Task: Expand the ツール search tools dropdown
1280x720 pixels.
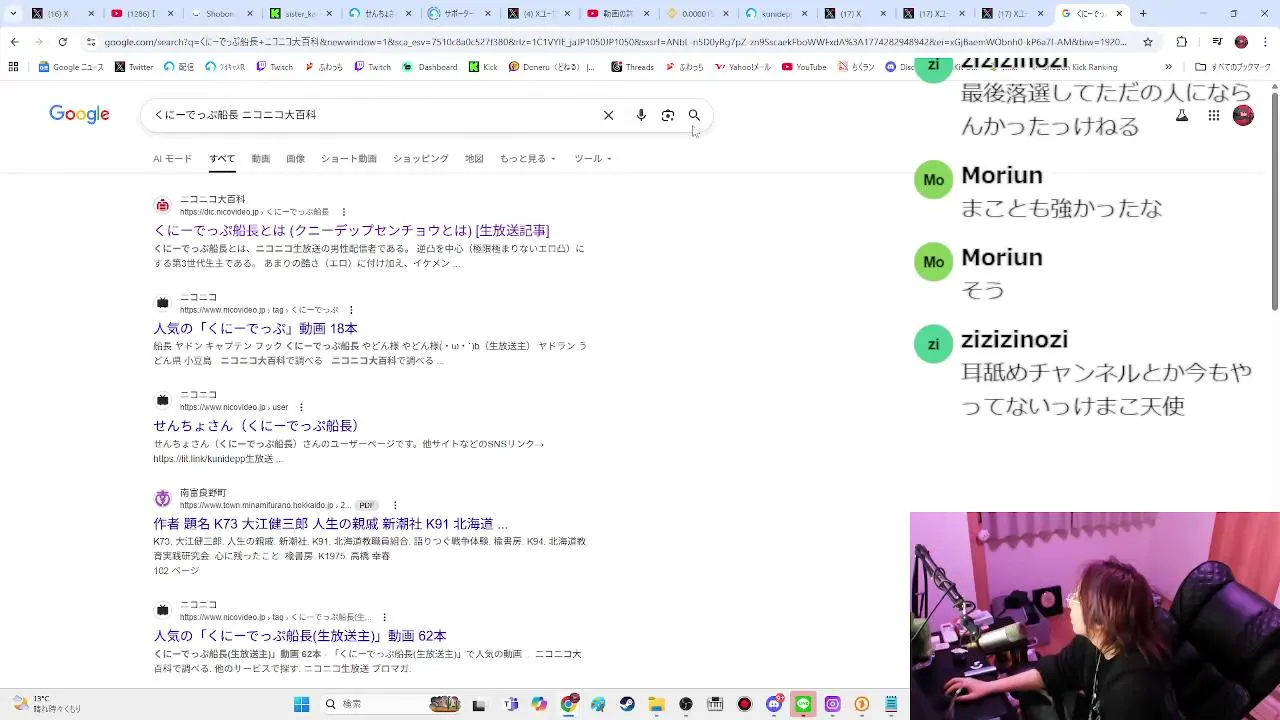Action: tap(593, 158)
